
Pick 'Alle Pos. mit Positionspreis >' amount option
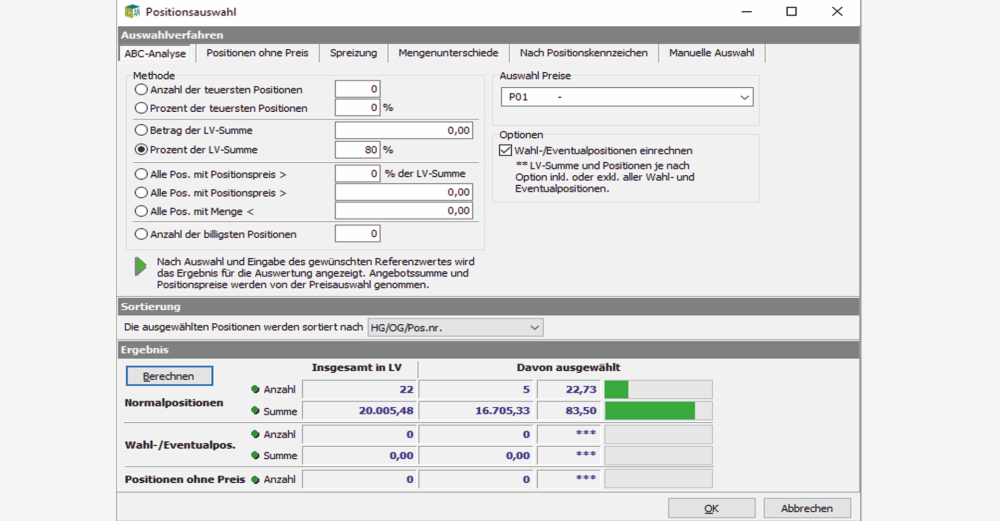(x=141, y=193)
